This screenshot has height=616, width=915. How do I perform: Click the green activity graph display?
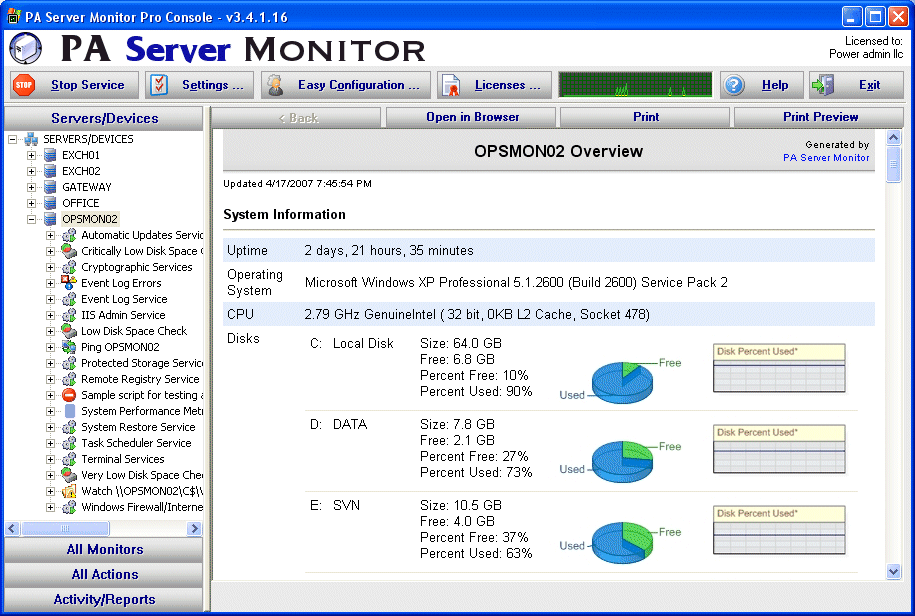pos(635,85)
